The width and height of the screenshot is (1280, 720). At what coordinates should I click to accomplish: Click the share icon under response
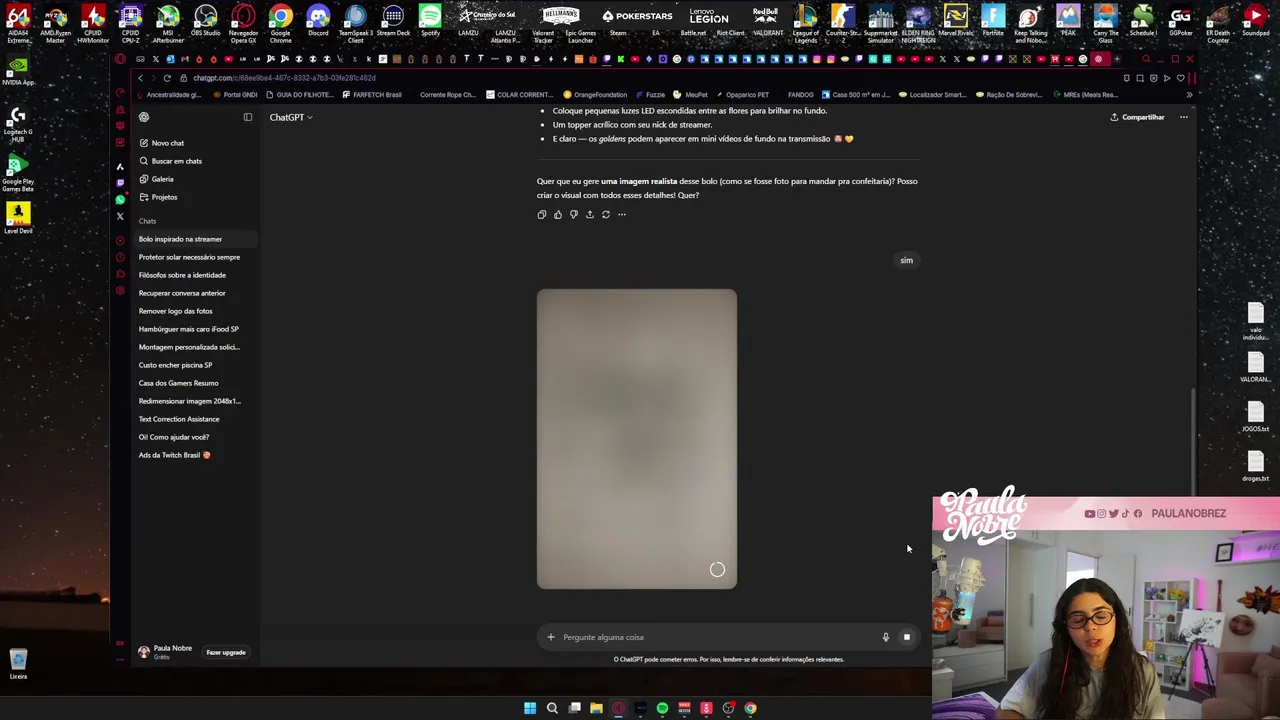click(x=590, y=214)
